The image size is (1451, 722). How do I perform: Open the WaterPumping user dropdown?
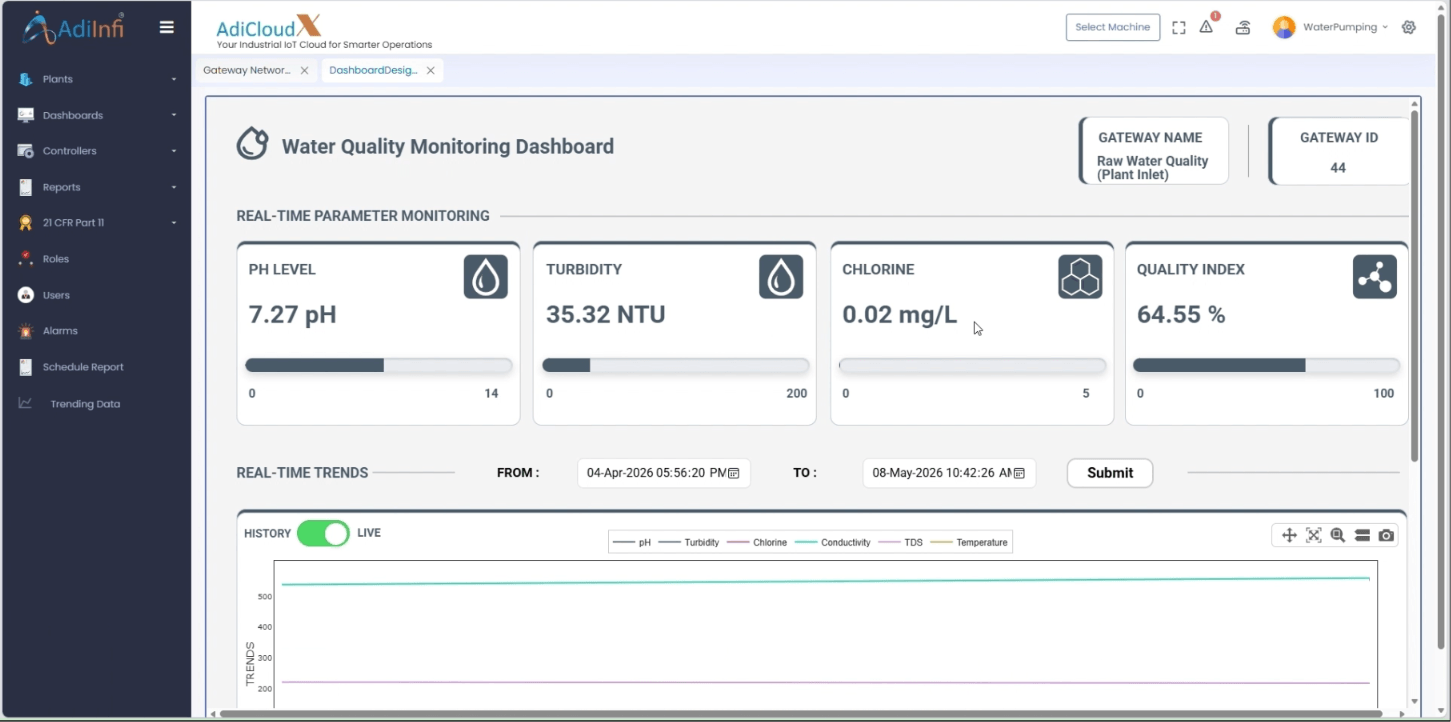[x=1331, y=27]
